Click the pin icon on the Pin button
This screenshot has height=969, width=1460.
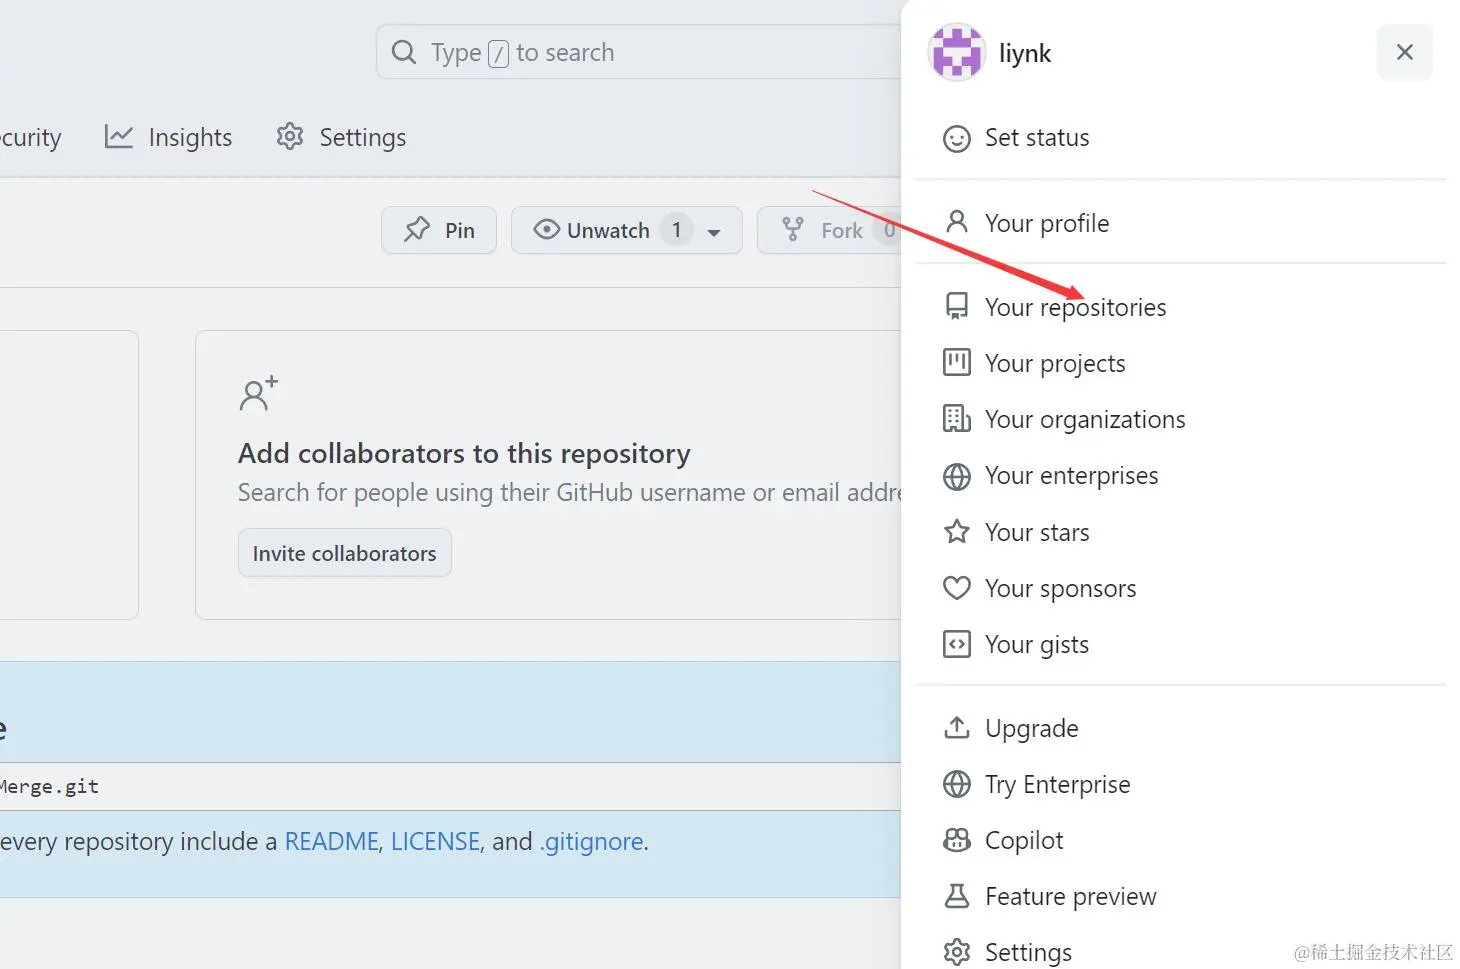(x=416, y=230)
